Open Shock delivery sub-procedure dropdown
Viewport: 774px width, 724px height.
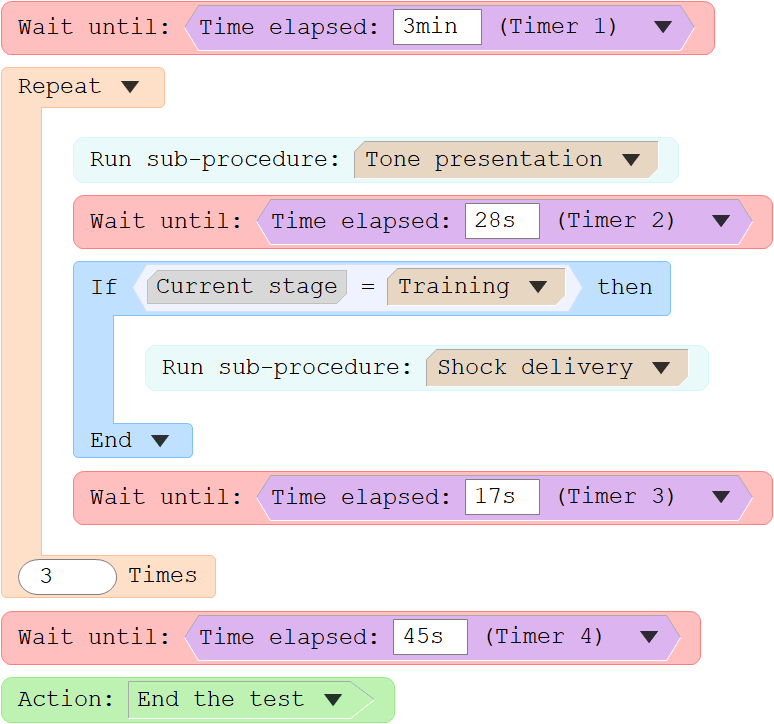tap(660, 368)
